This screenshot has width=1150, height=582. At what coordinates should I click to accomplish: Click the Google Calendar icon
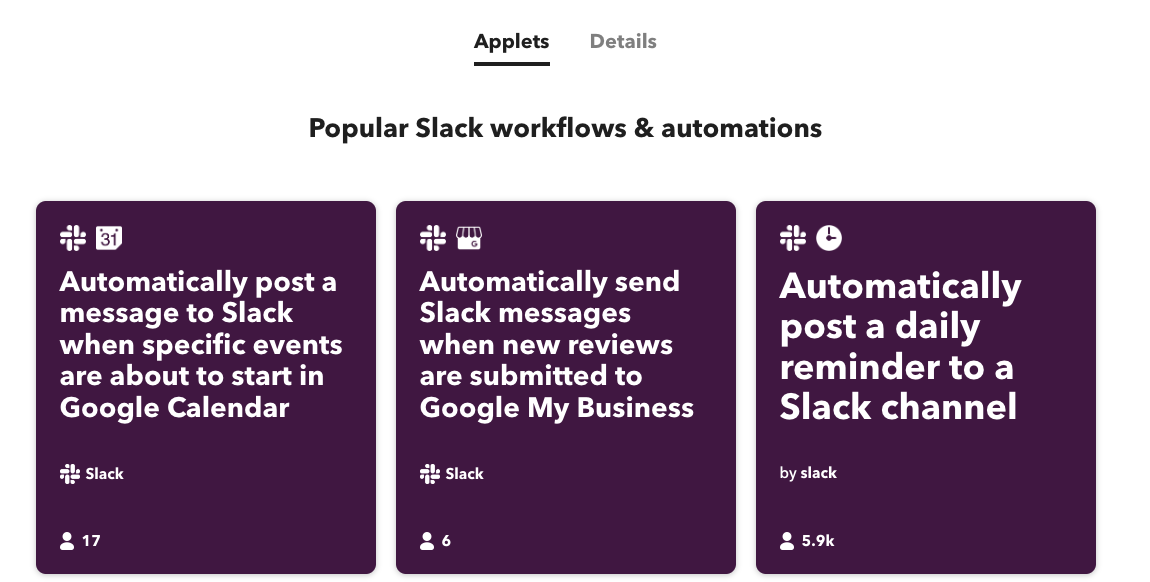pyautogui.click(x=109, y=238)
